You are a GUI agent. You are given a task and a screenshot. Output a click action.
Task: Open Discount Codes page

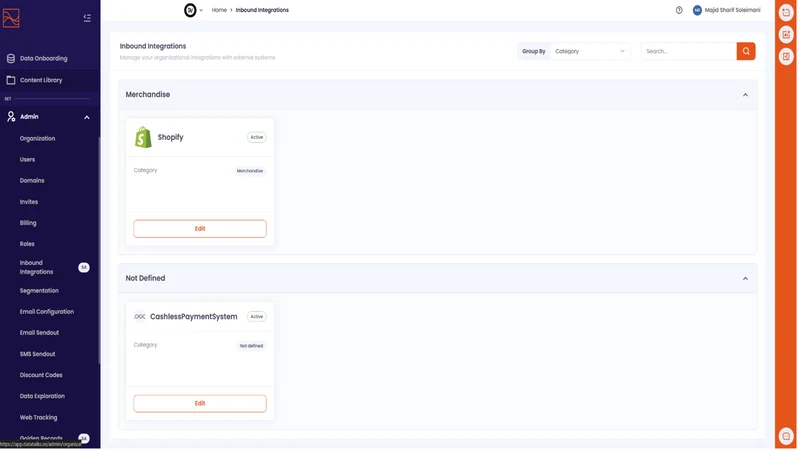(x=41, y=375)
